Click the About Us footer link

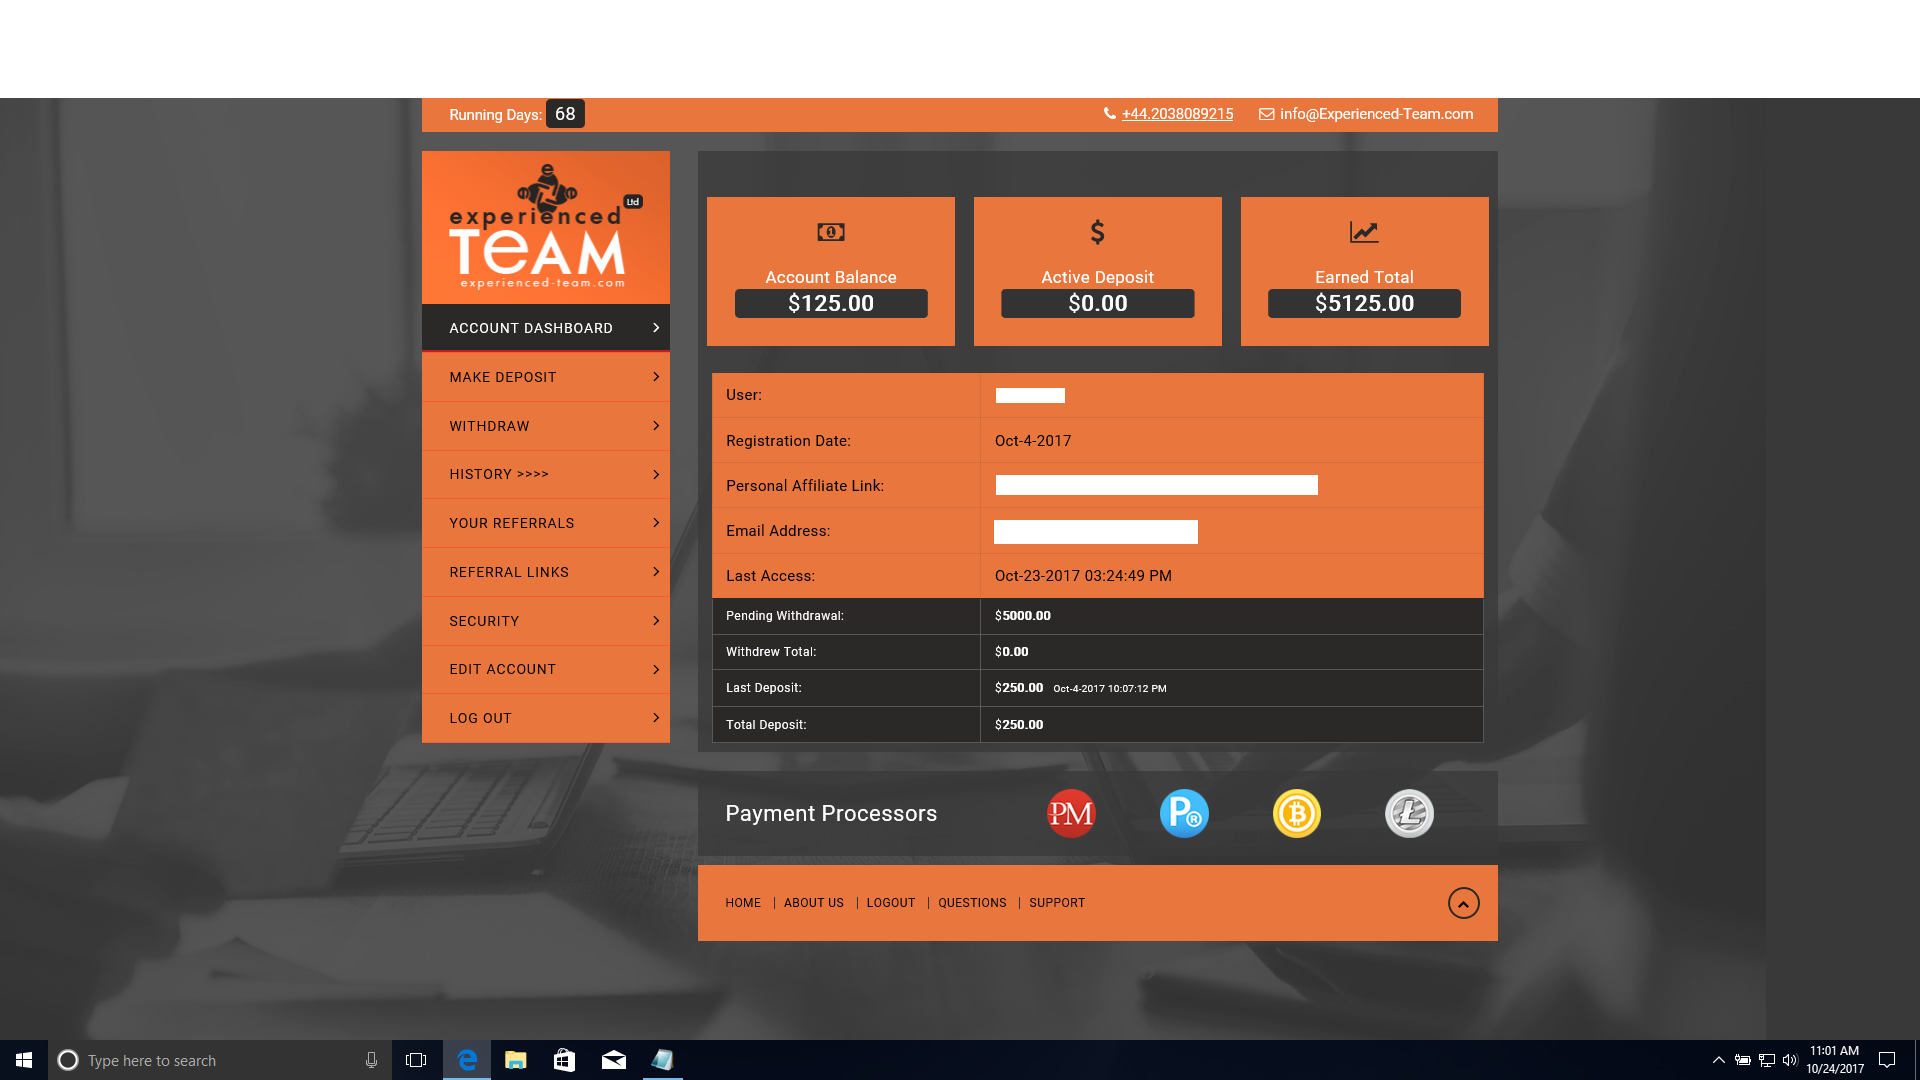pos(814,903)
